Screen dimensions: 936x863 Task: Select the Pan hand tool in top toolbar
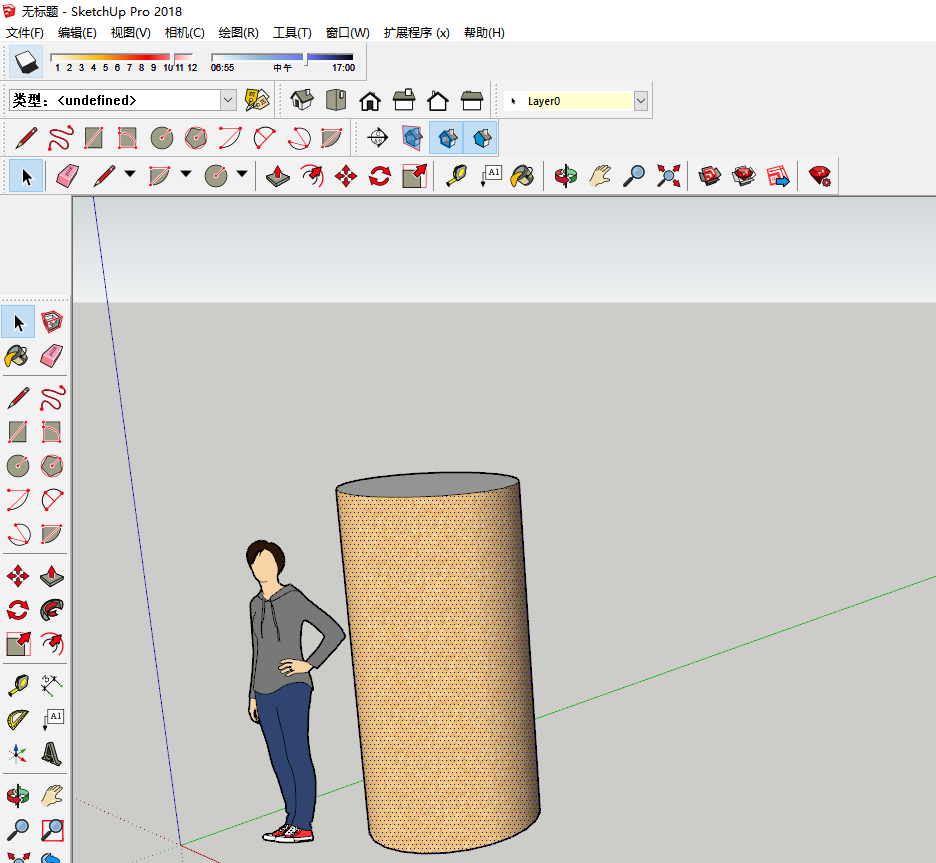click(599, 176)
